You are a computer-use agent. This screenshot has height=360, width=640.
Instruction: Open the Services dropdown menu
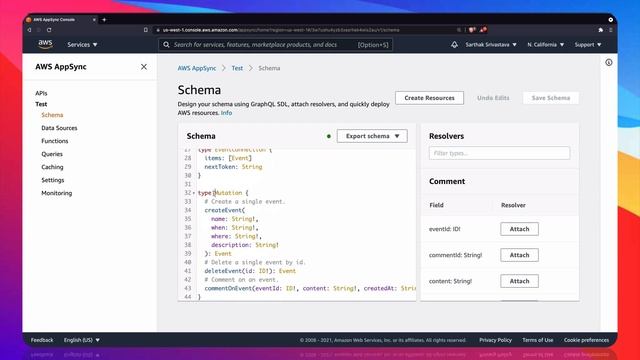(x=82, y=44)
